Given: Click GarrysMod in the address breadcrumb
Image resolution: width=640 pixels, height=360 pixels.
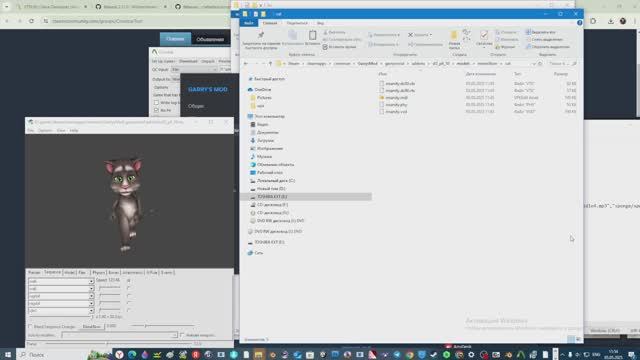Looking at the screenshot, I should pyautogui.click(x=367, y=64).
